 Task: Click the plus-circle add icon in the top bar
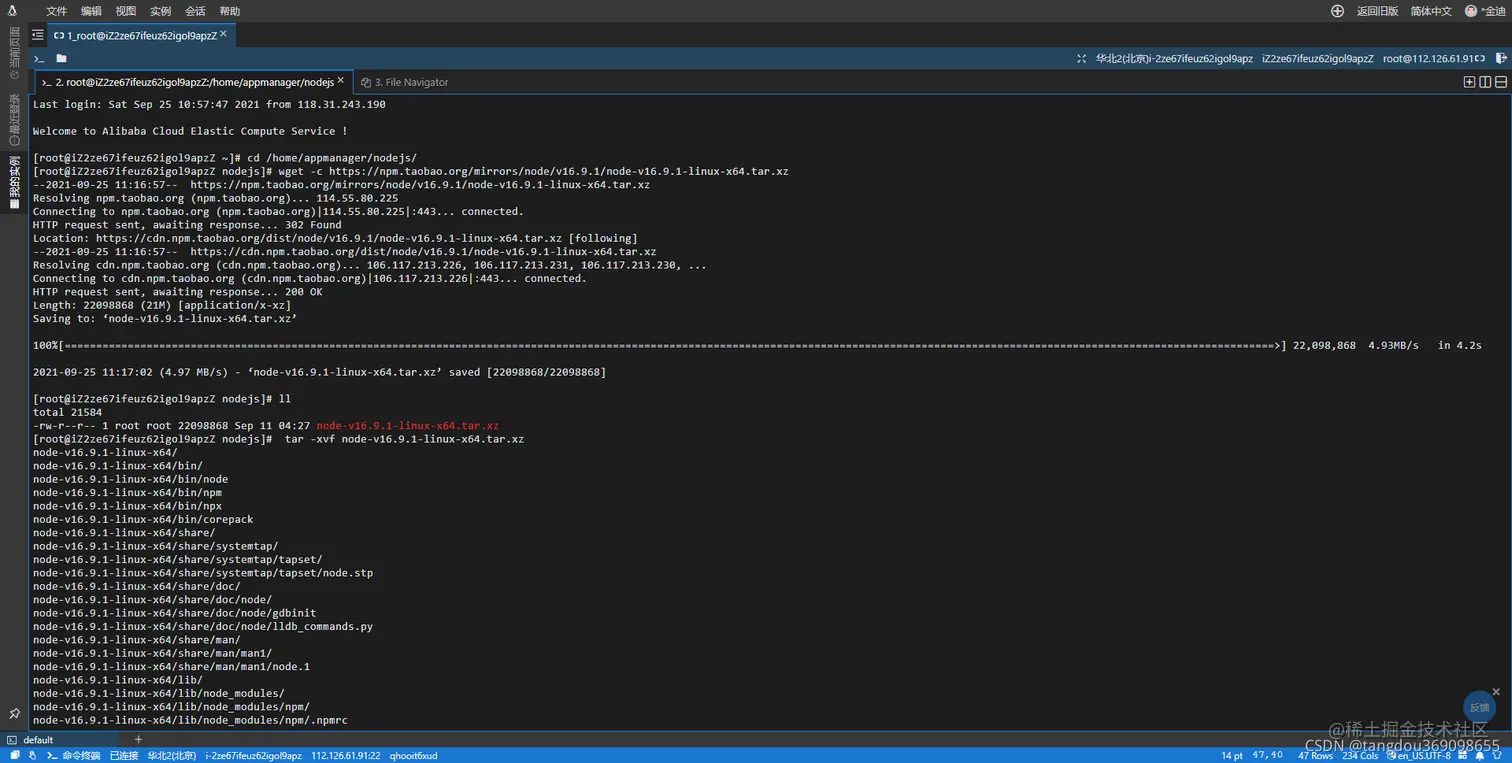[1337, 11]
